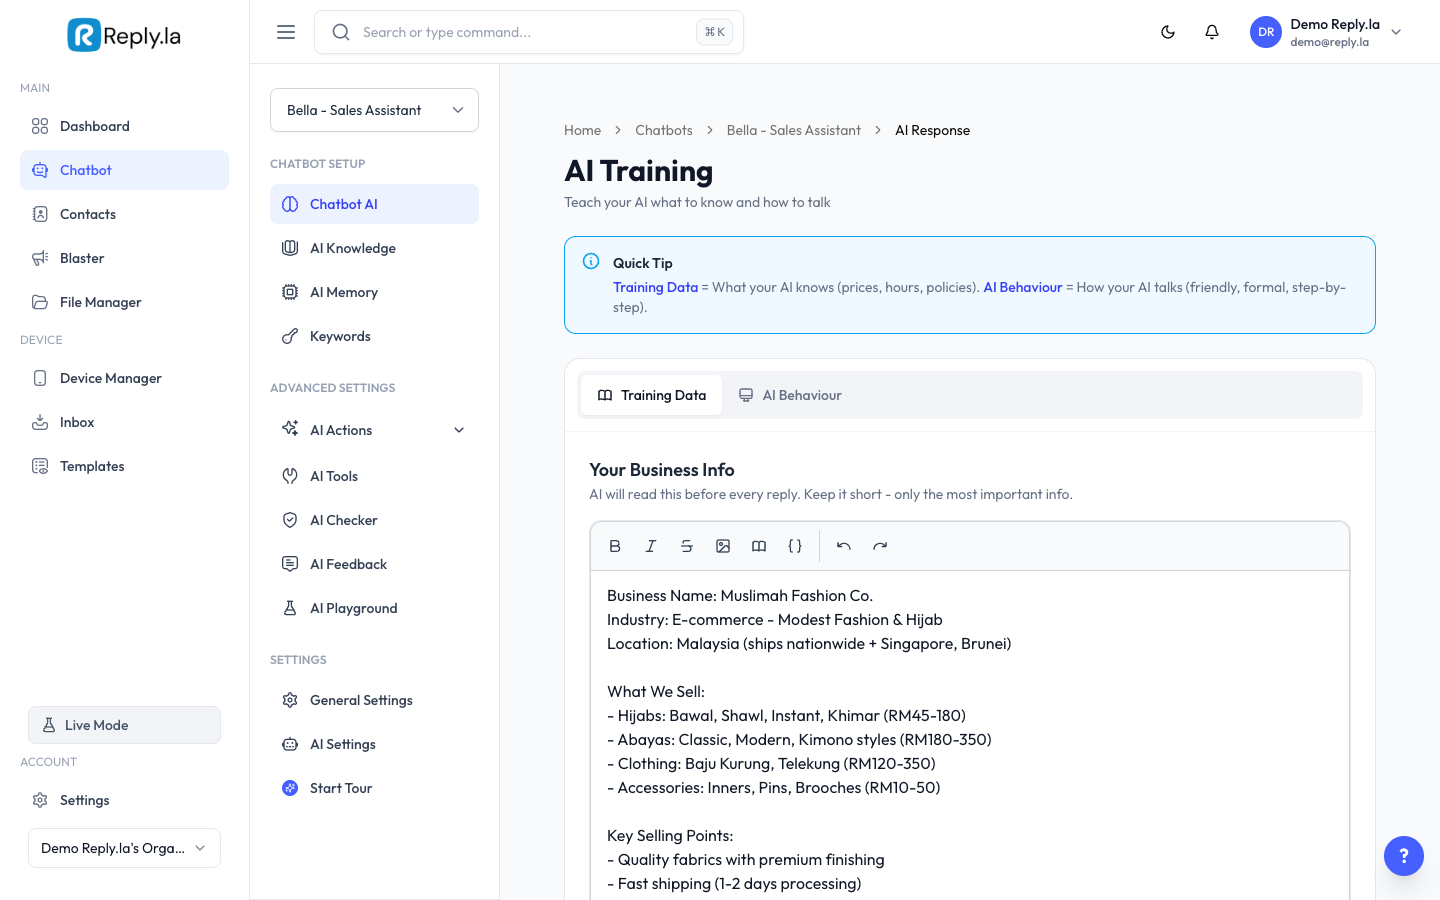Open Templates page

coord(124,466)
